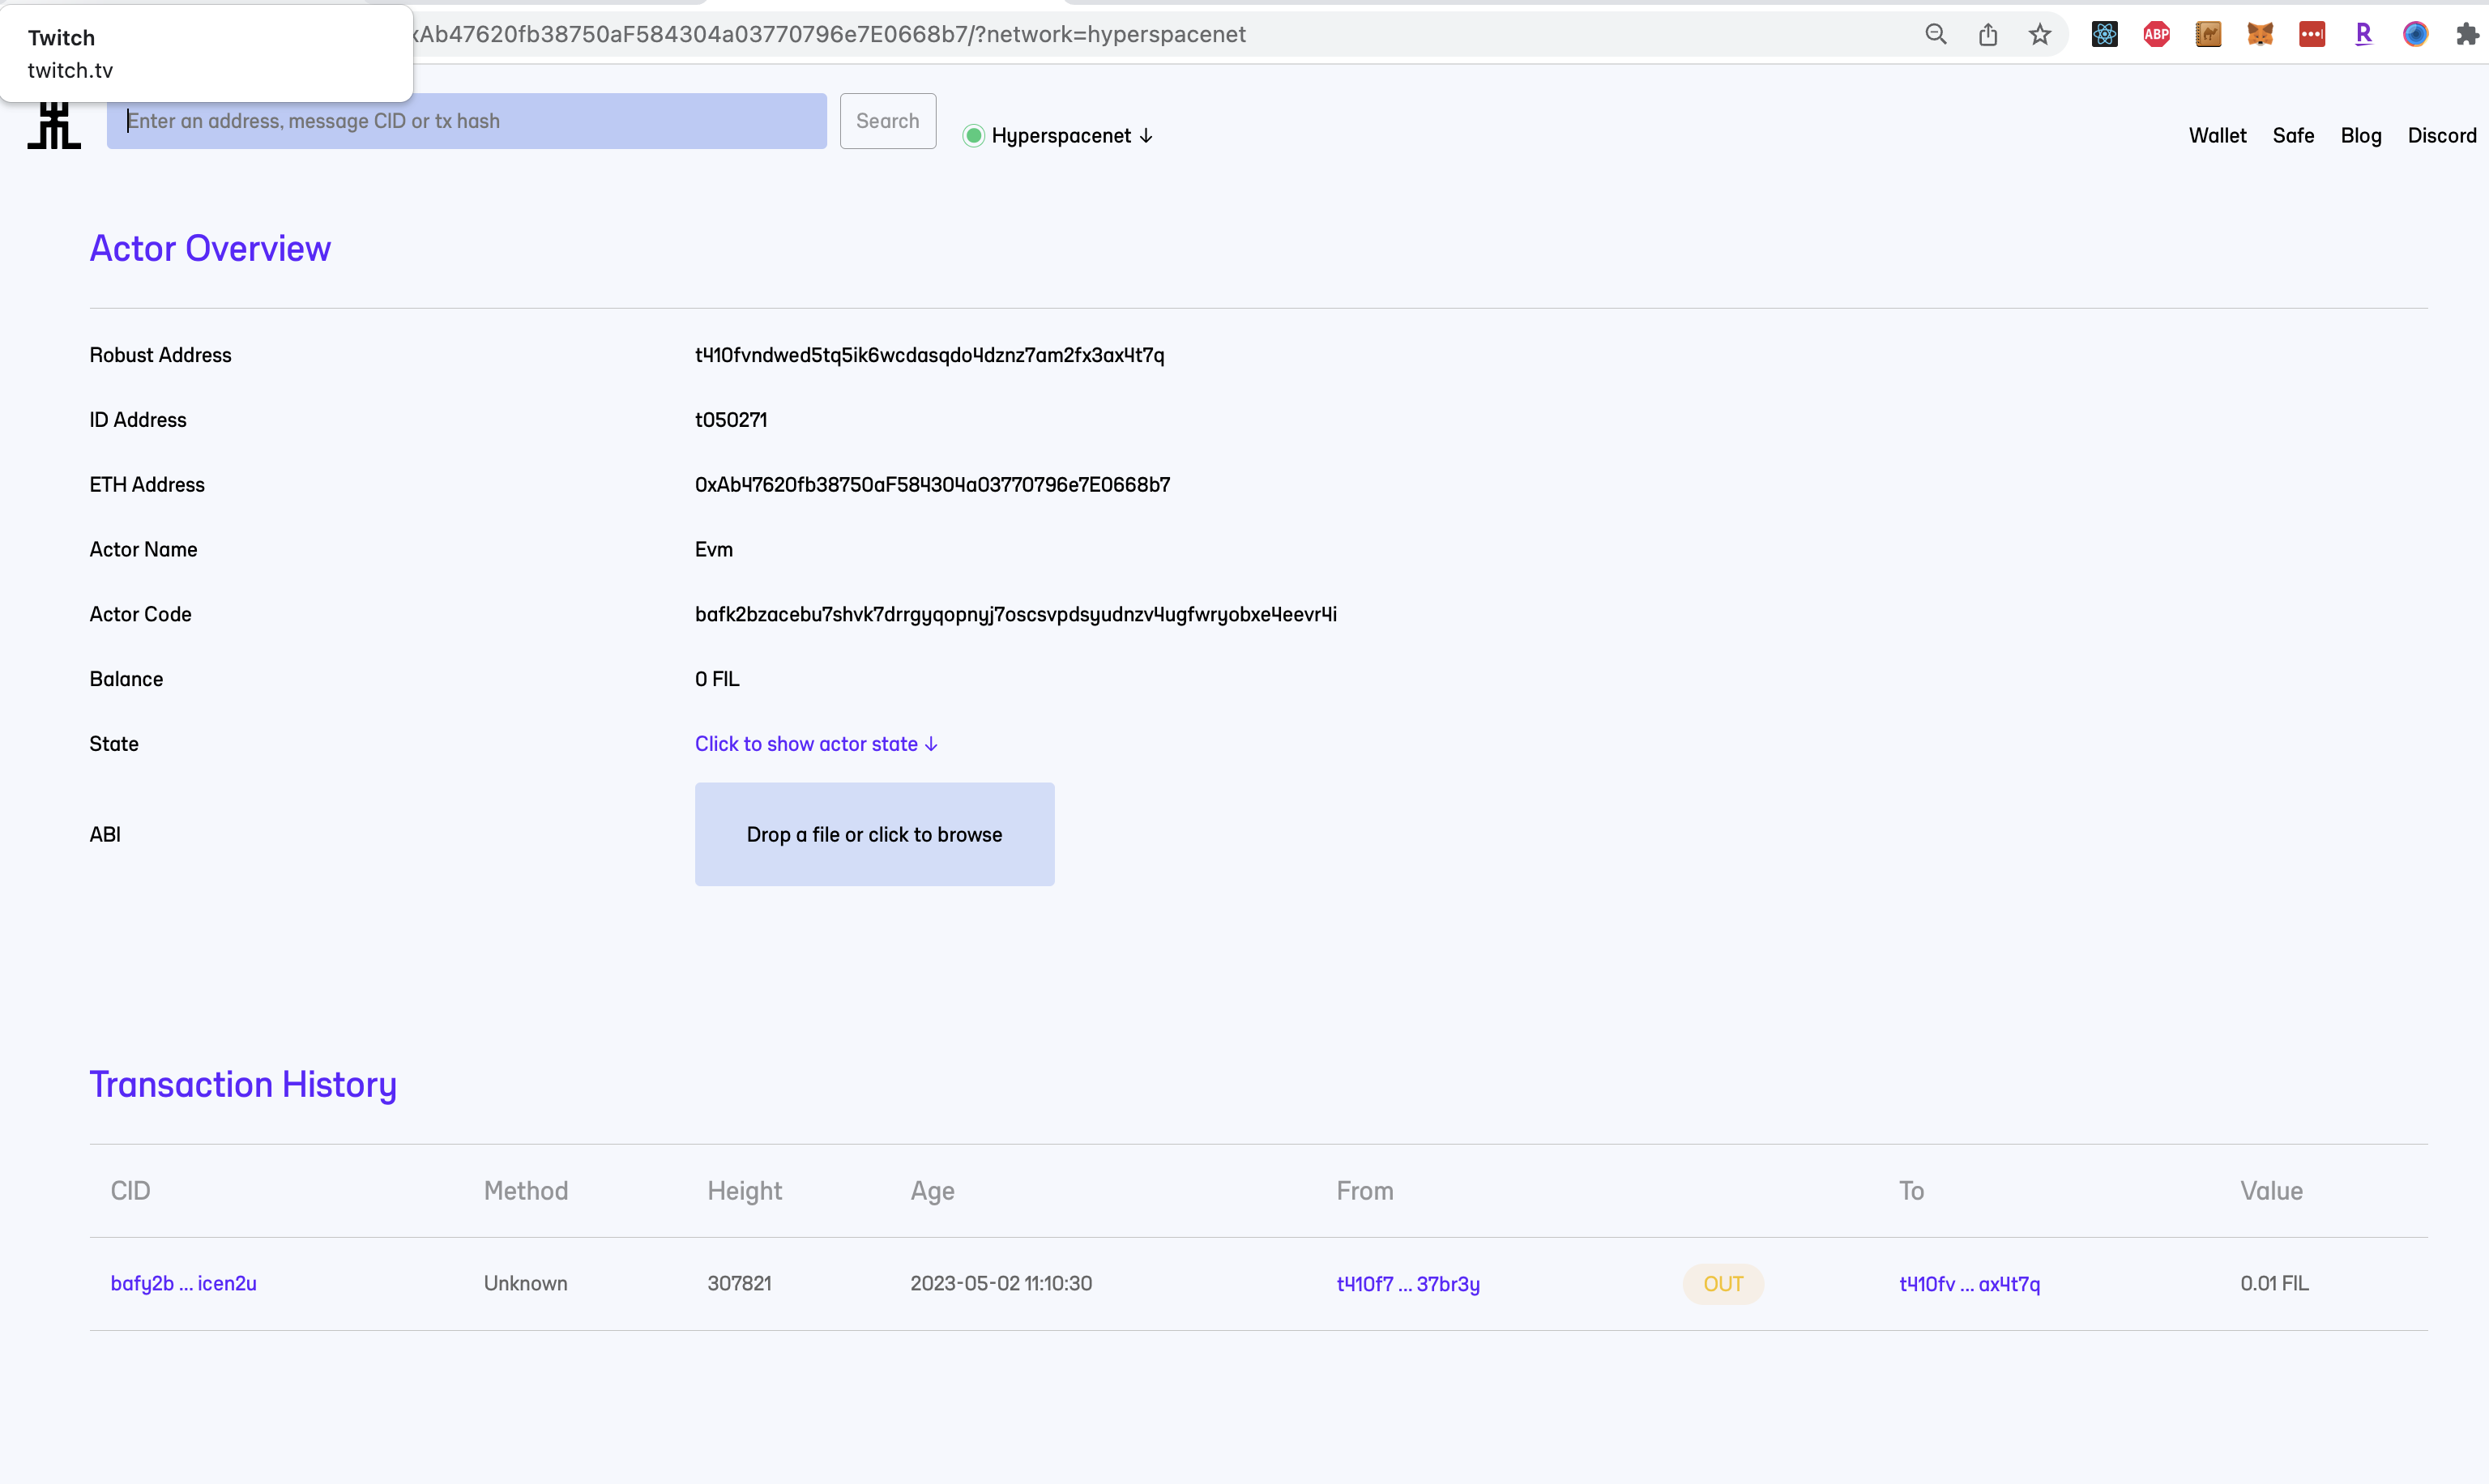Image resolution: width=2489 pixels, height=1484 pixels.
Task: Click the ABI file drop area
Action: click(874, 834)
